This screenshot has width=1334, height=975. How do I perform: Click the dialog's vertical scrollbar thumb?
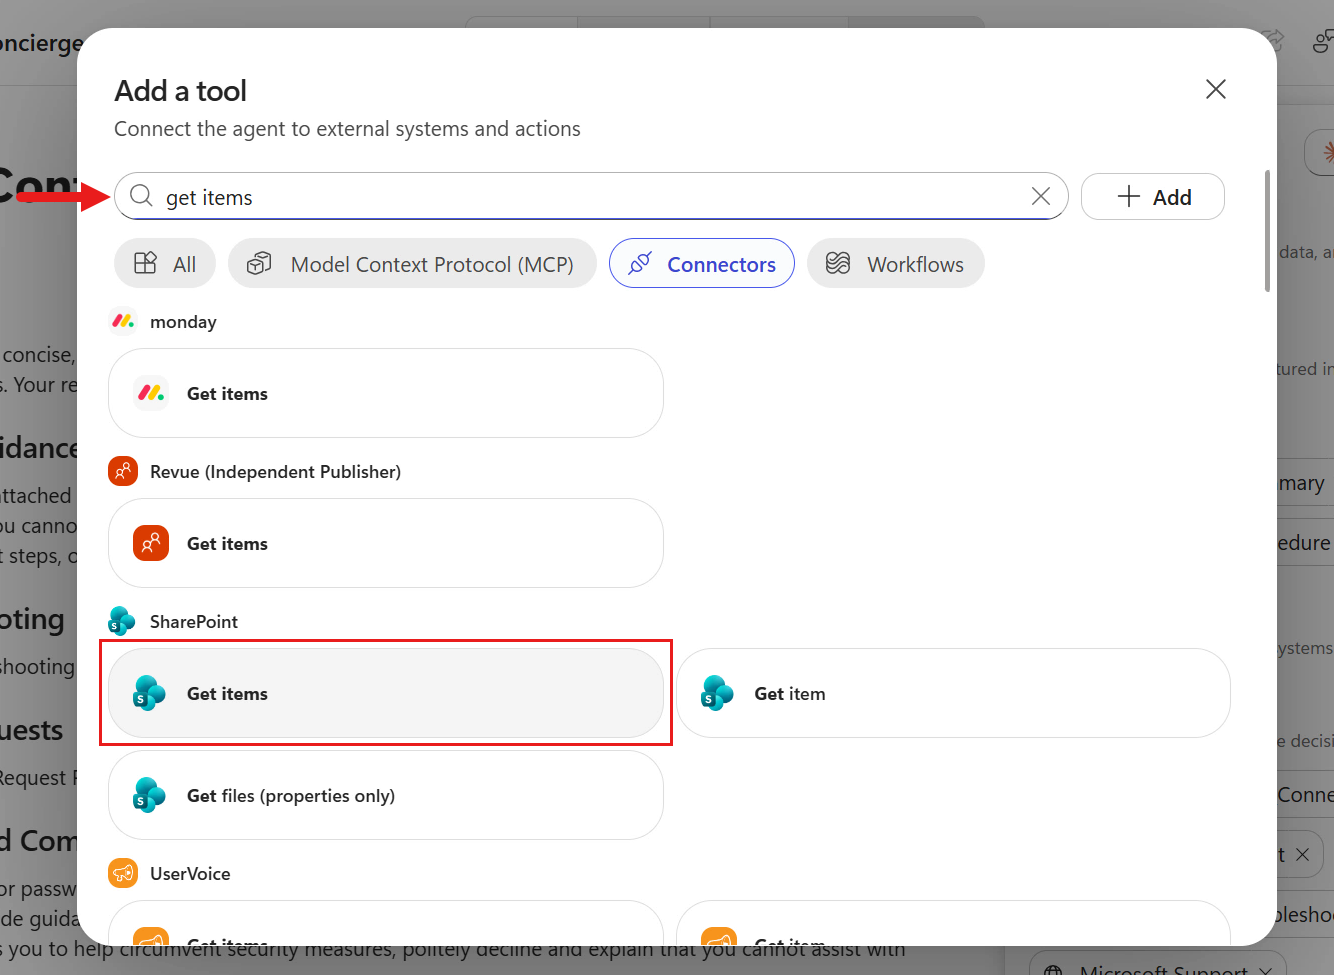pos(1267,231)
